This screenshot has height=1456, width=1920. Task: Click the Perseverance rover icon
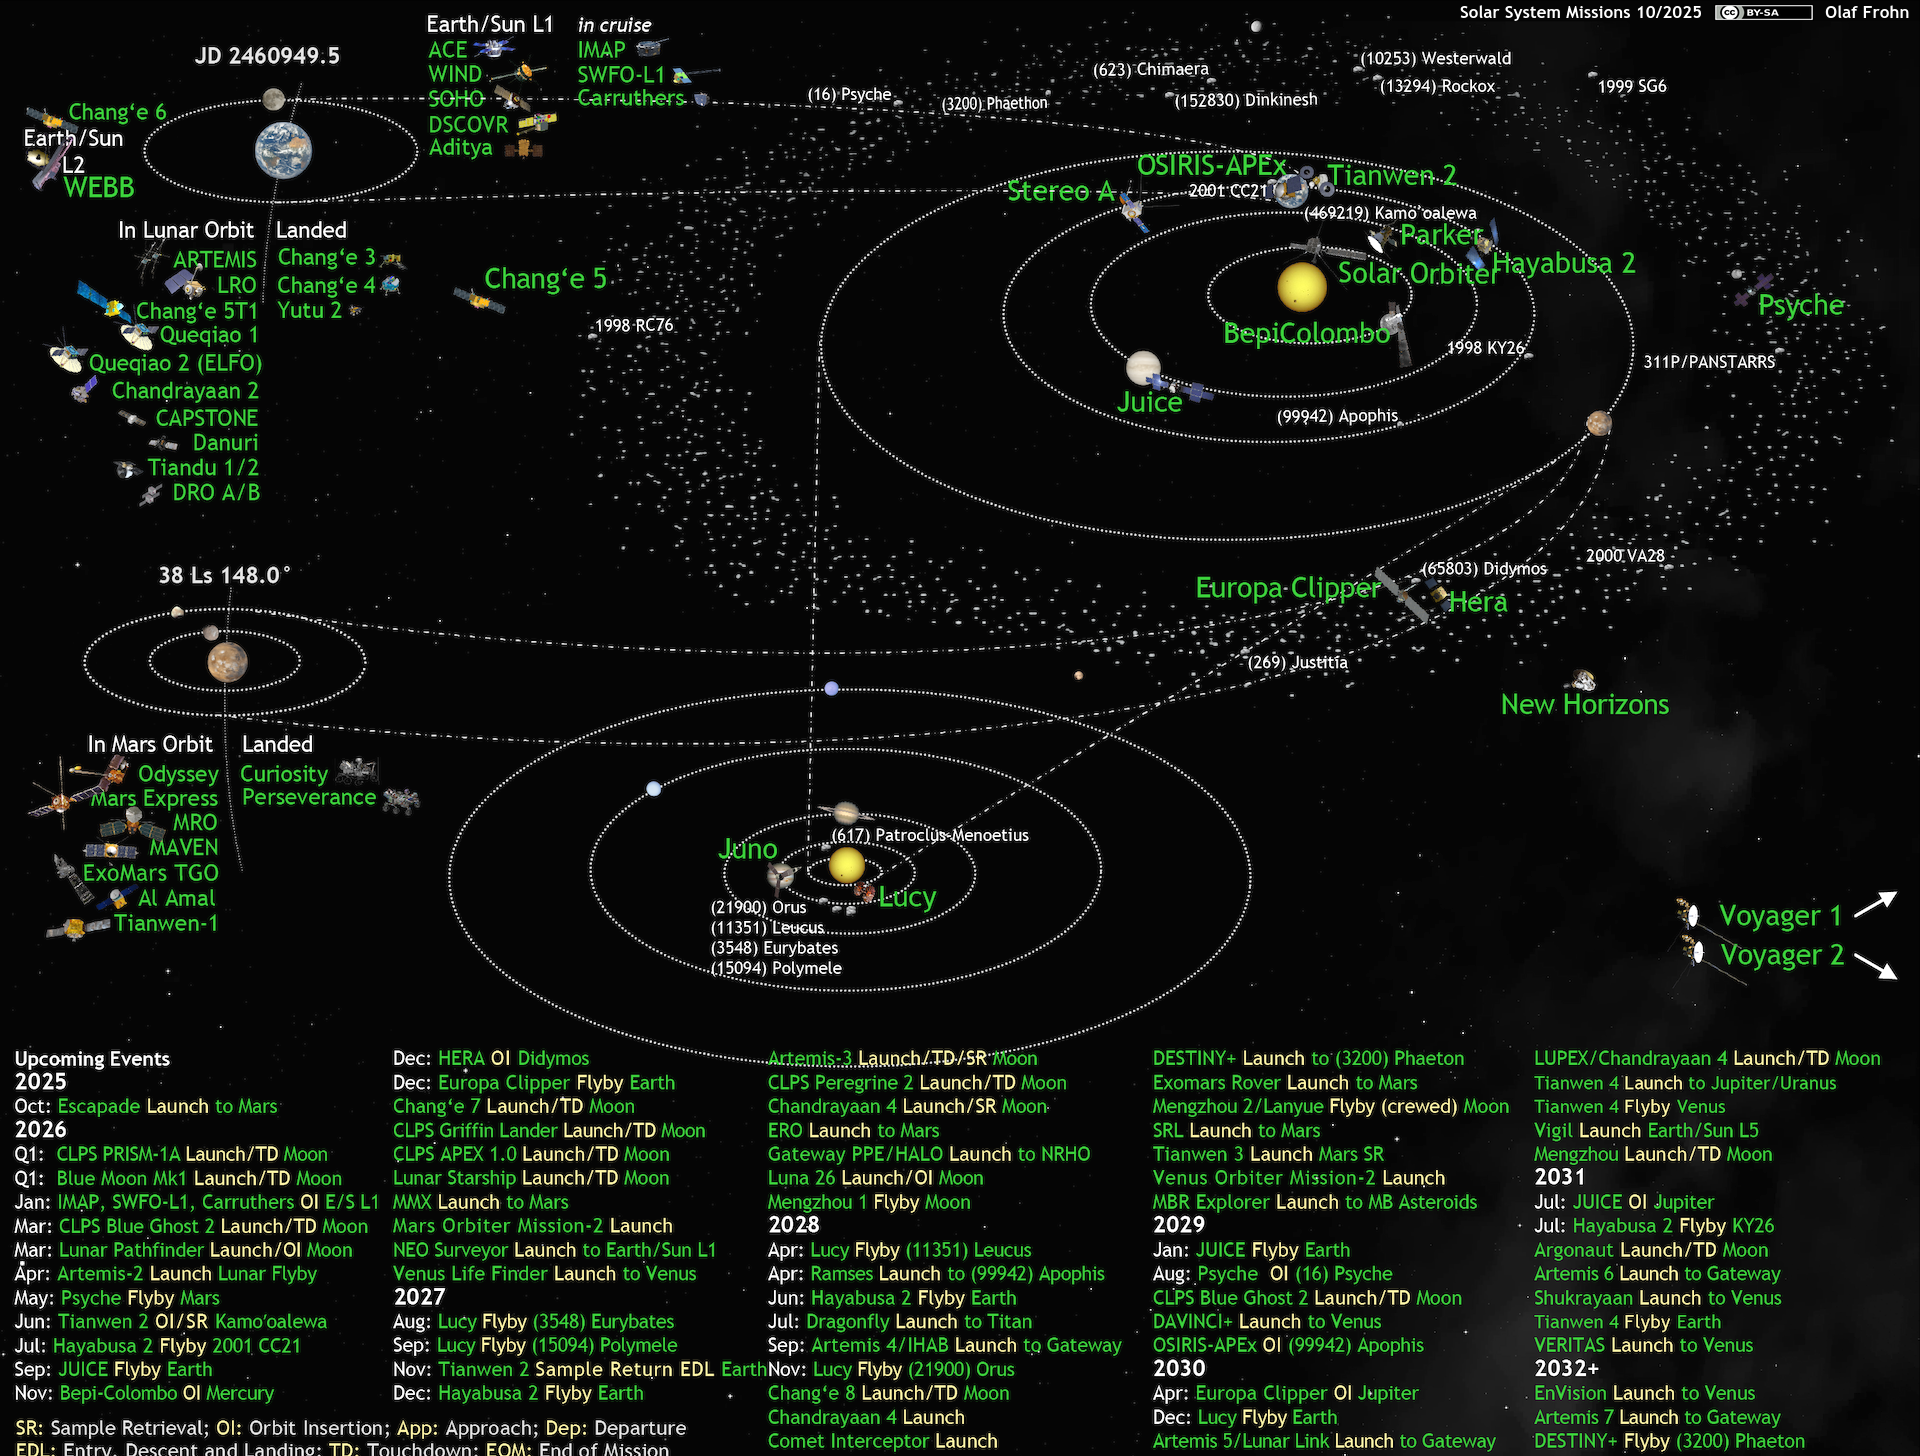pyautogui.click(x=401, y=799)
